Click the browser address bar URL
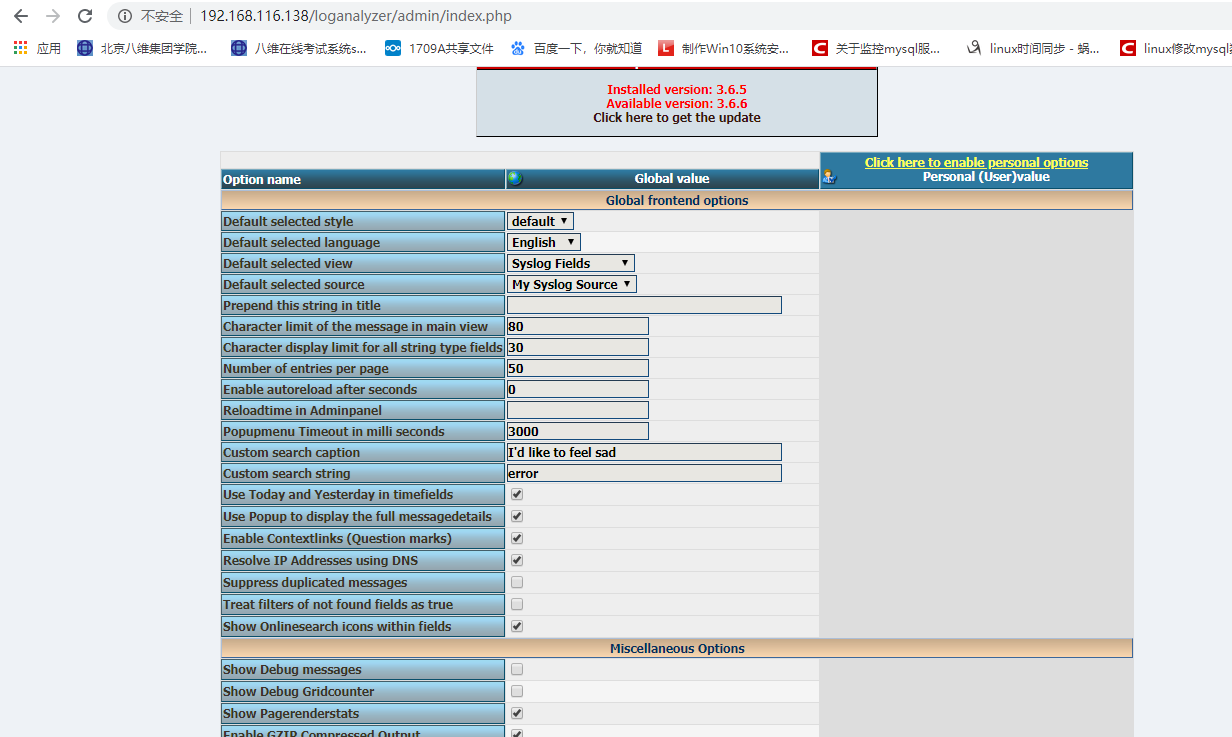 click(x=355, y=16)
